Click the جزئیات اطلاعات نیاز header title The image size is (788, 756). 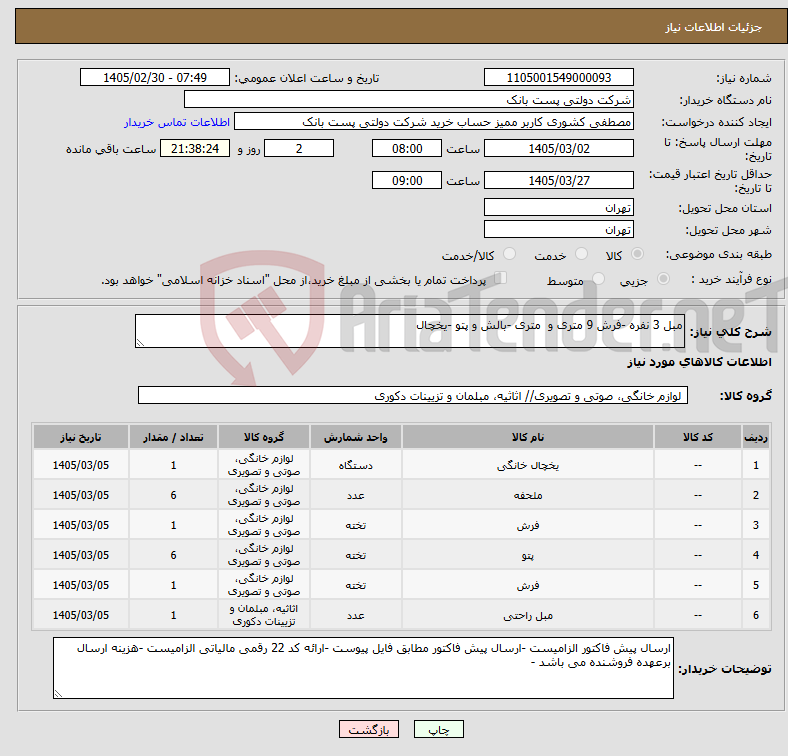(714, 27)
